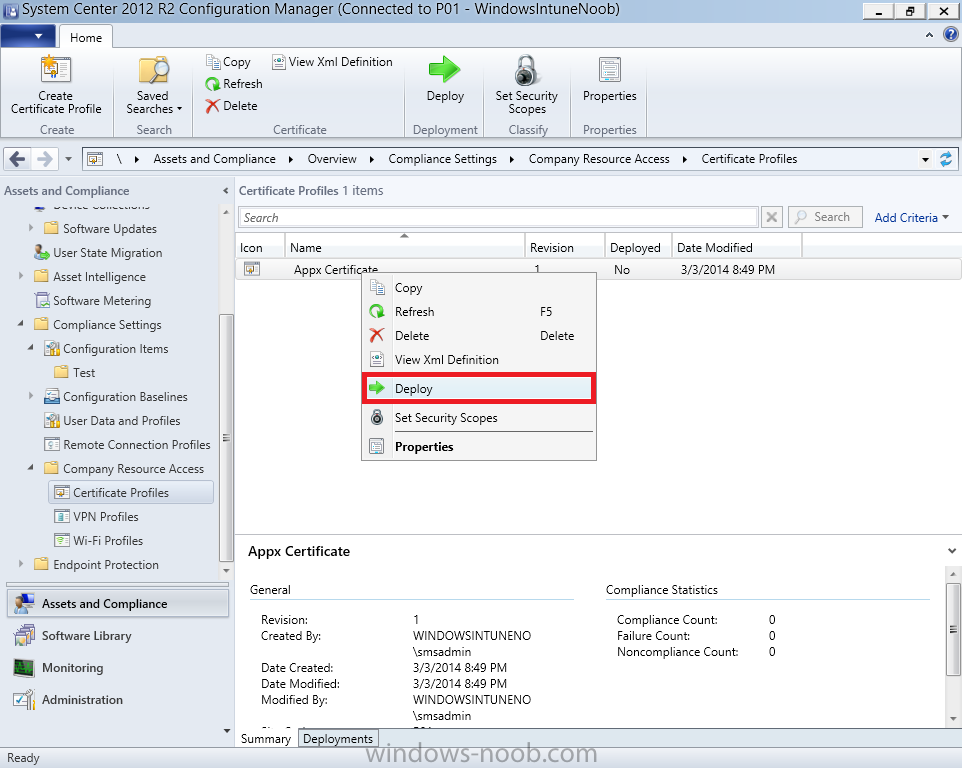
Task: Select the Home ribbon tab
Action: click(86, 37)
